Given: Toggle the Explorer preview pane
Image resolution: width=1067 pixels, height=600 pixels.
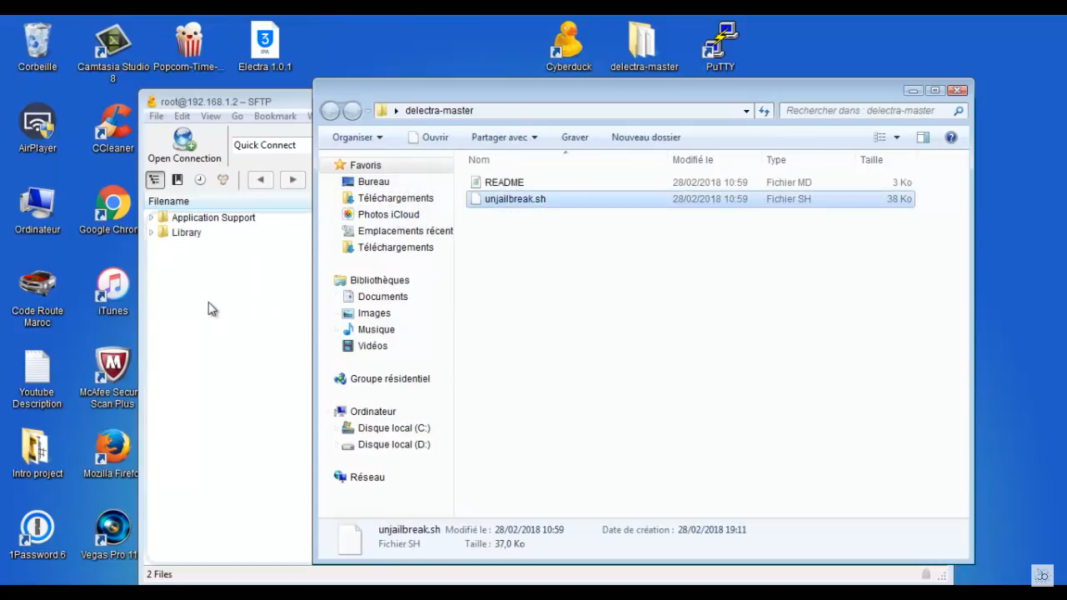Looking at the screenshot, I should (x=923, y=138).
